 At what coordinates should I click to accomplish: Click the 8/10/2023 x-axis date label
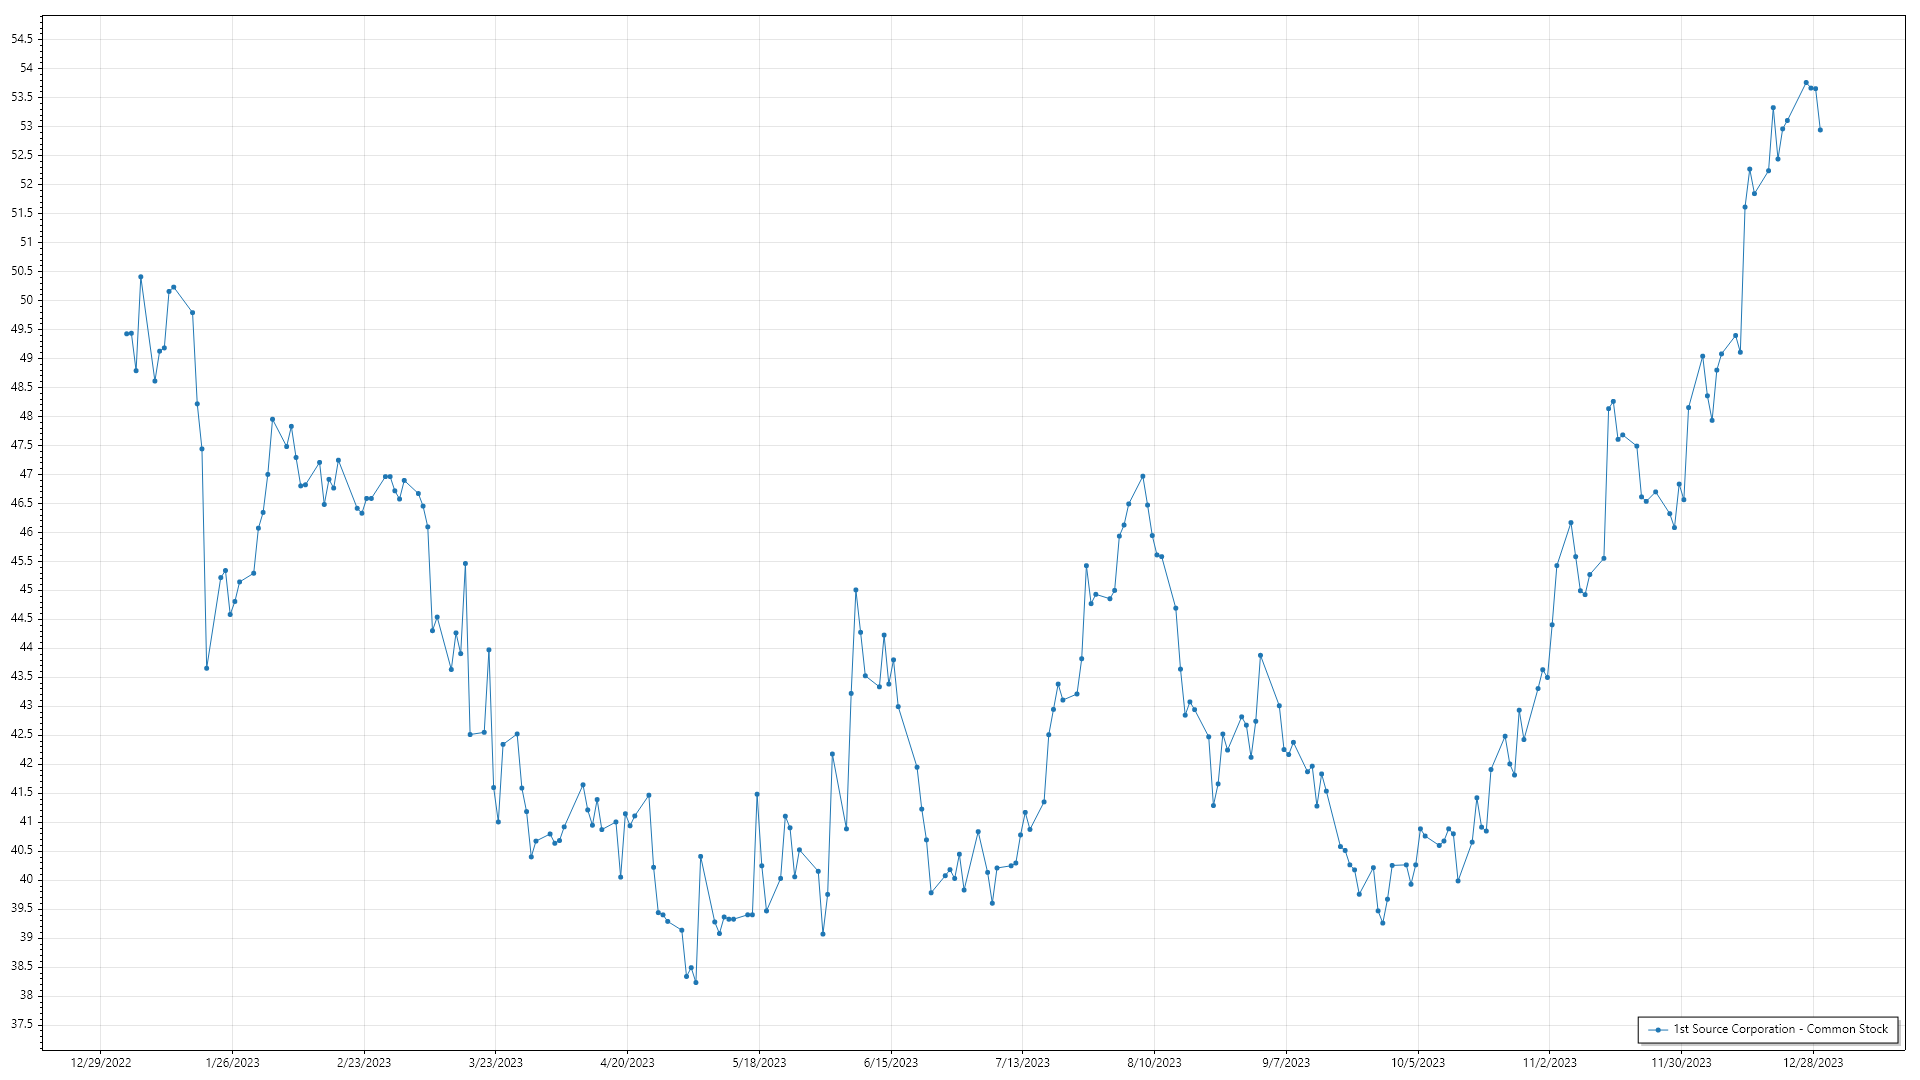pos(1154,1063)
